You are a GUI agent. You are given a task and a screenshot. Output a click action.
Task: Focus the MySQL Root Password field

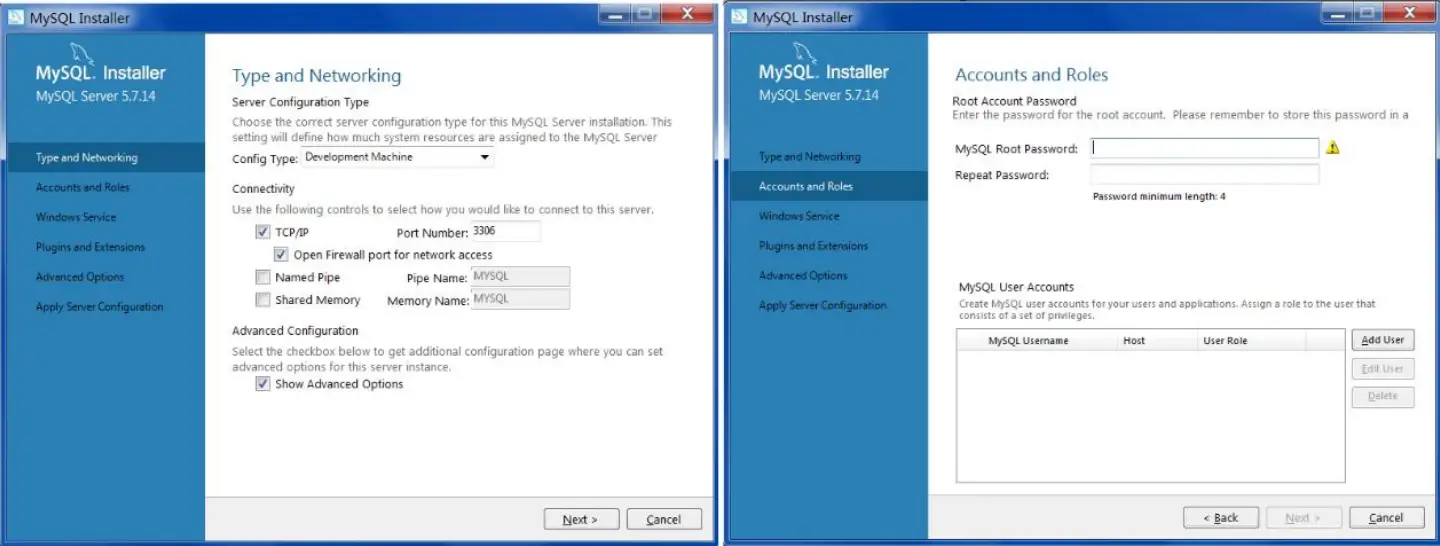(x=1205, y=148)
